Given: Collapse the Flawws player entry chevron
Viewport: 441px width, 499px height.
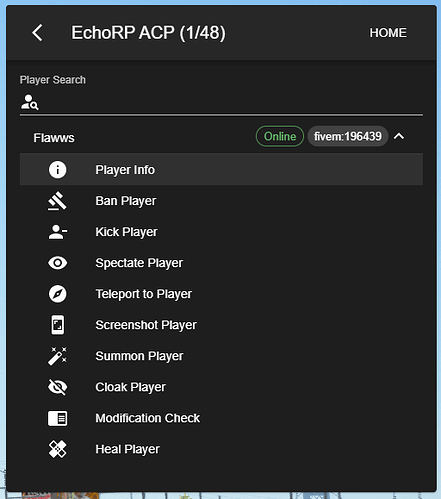Looking at the screenshot, I should [399, 136].
